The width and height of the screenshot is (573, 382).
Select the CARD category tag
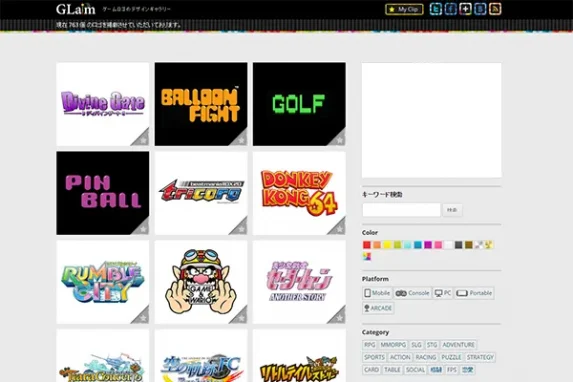pyautogui.click(x=372, y=370)
